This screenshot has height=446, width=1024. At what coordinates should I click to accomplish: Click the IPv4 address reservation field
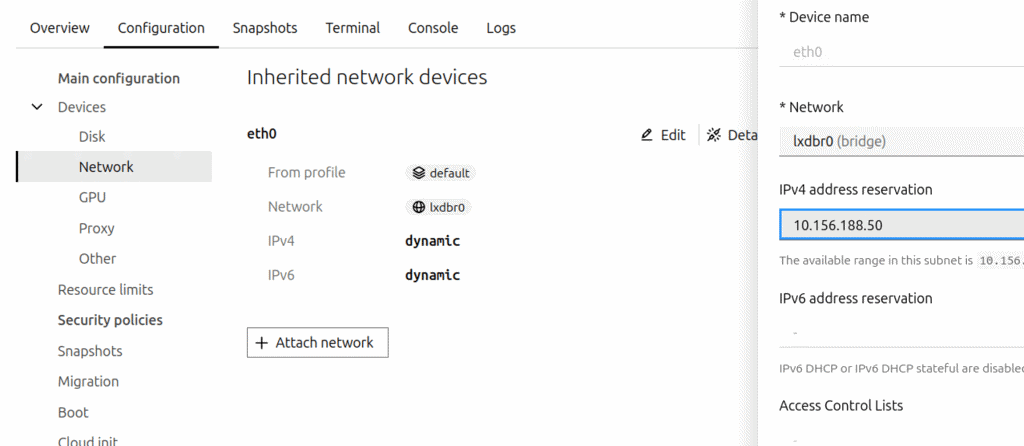tap(900, 225)
